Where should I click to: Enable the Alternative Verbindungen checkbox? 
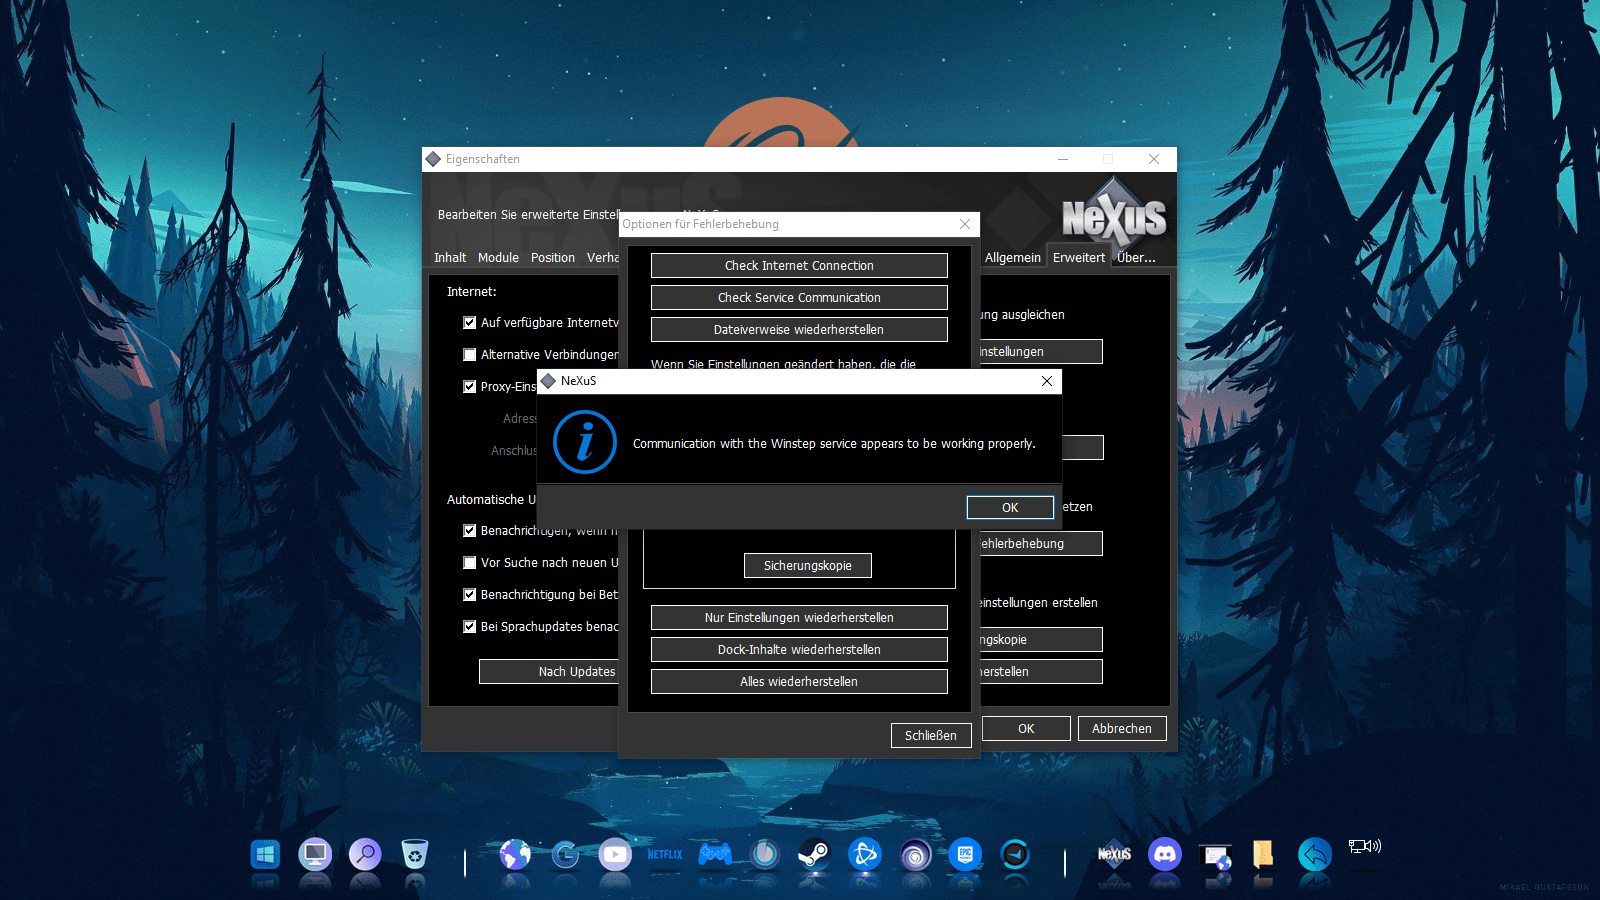(x=470, y=355)
